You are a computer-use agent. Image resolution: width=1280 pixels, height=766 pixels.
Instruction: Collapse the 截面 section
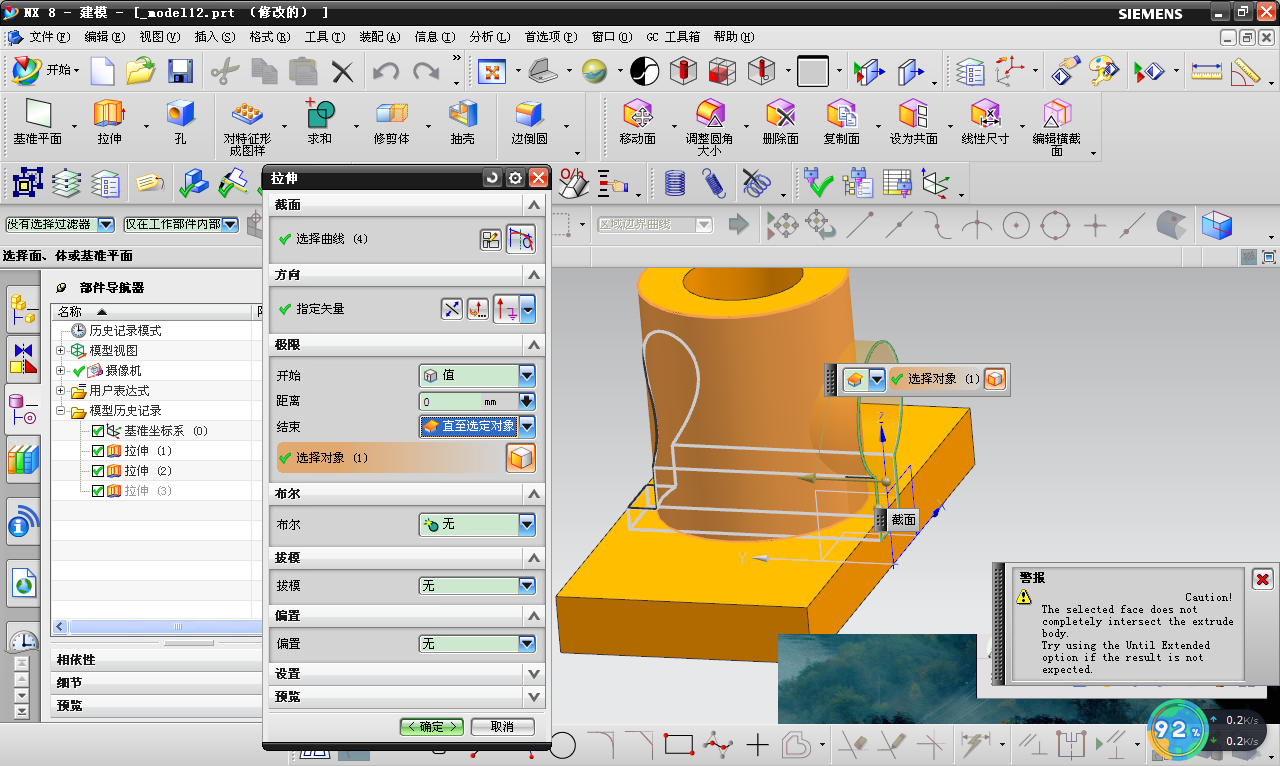tap(534, 205)
